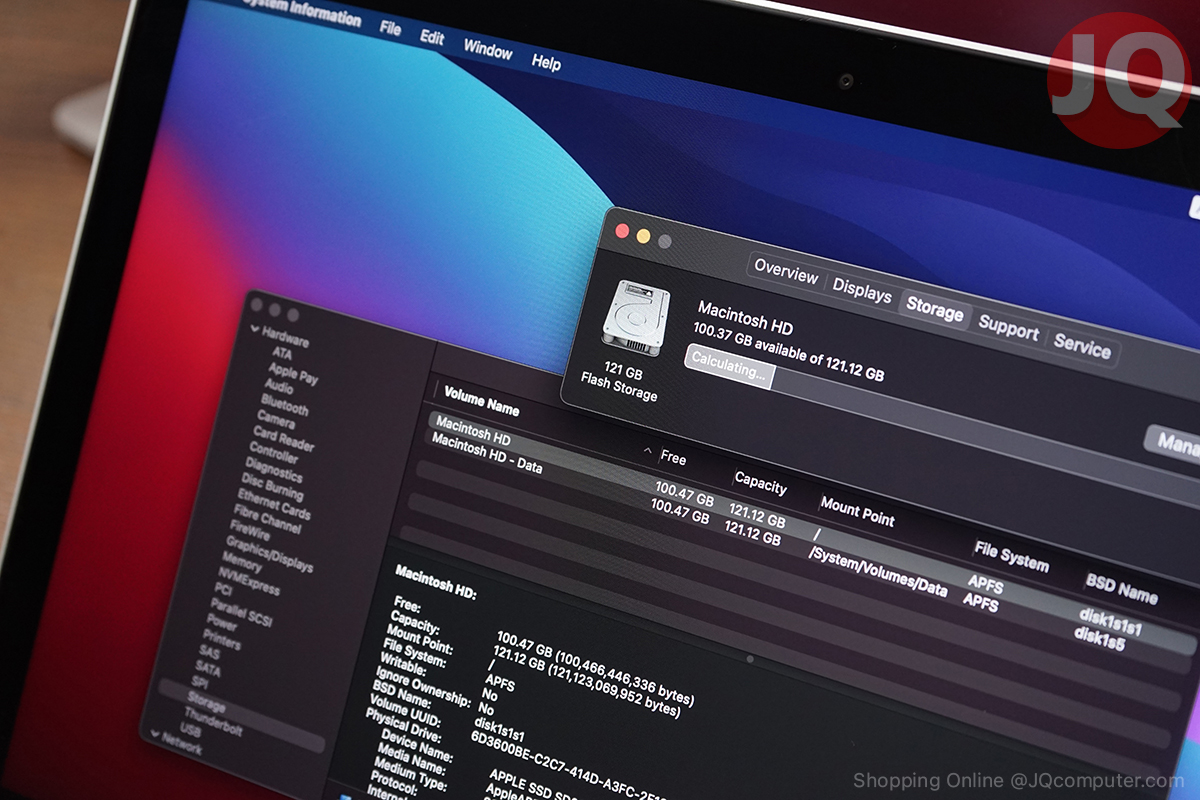Collapse the Network section in the sidebar

[x=155, y=735]
